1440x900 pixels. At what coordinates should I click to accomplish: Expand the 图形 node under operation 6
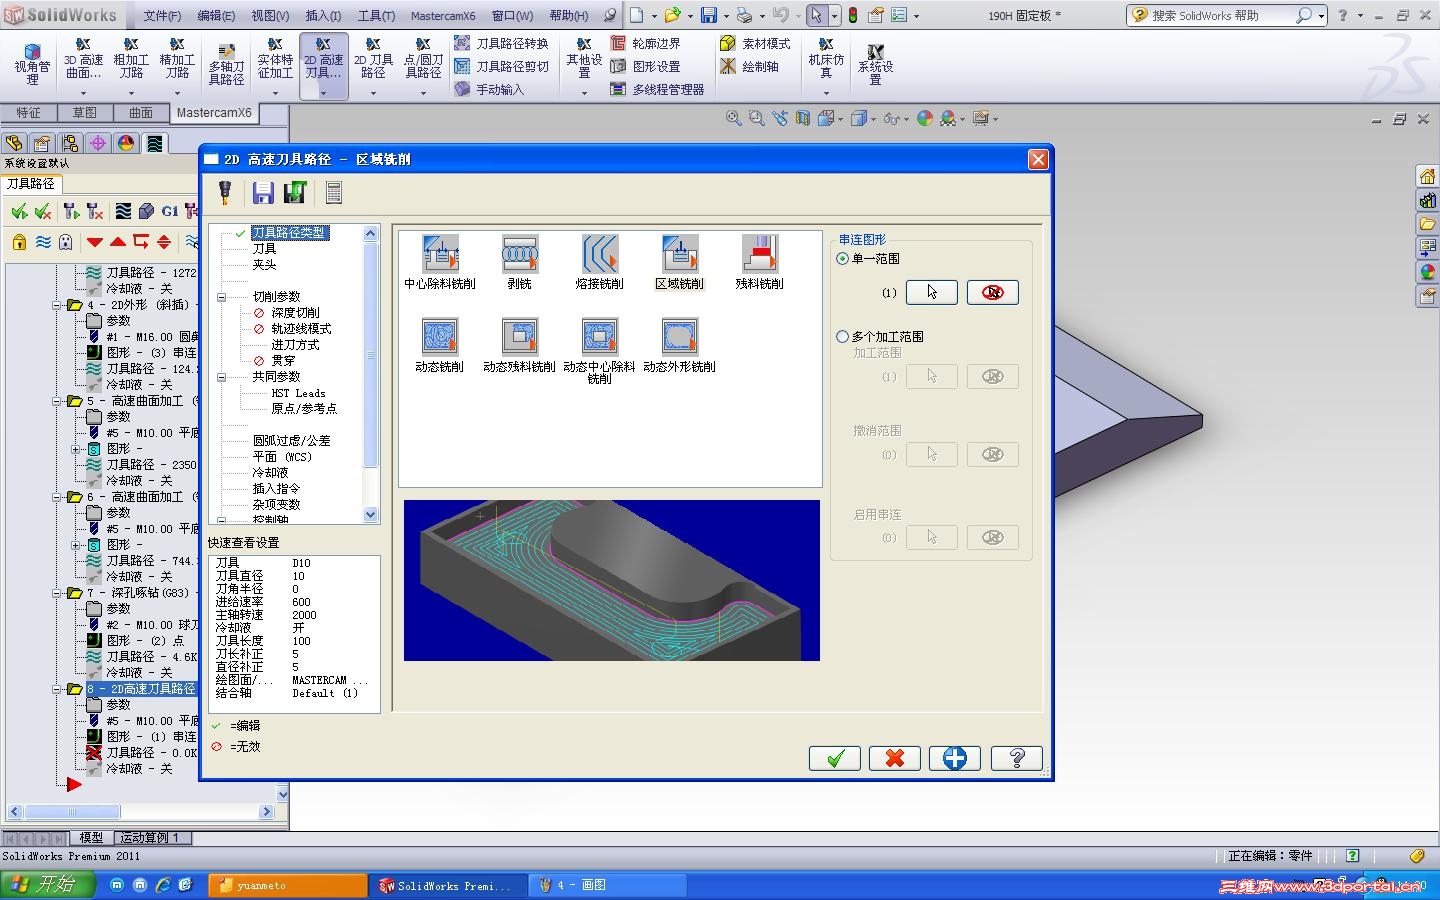tap(75, 545)
